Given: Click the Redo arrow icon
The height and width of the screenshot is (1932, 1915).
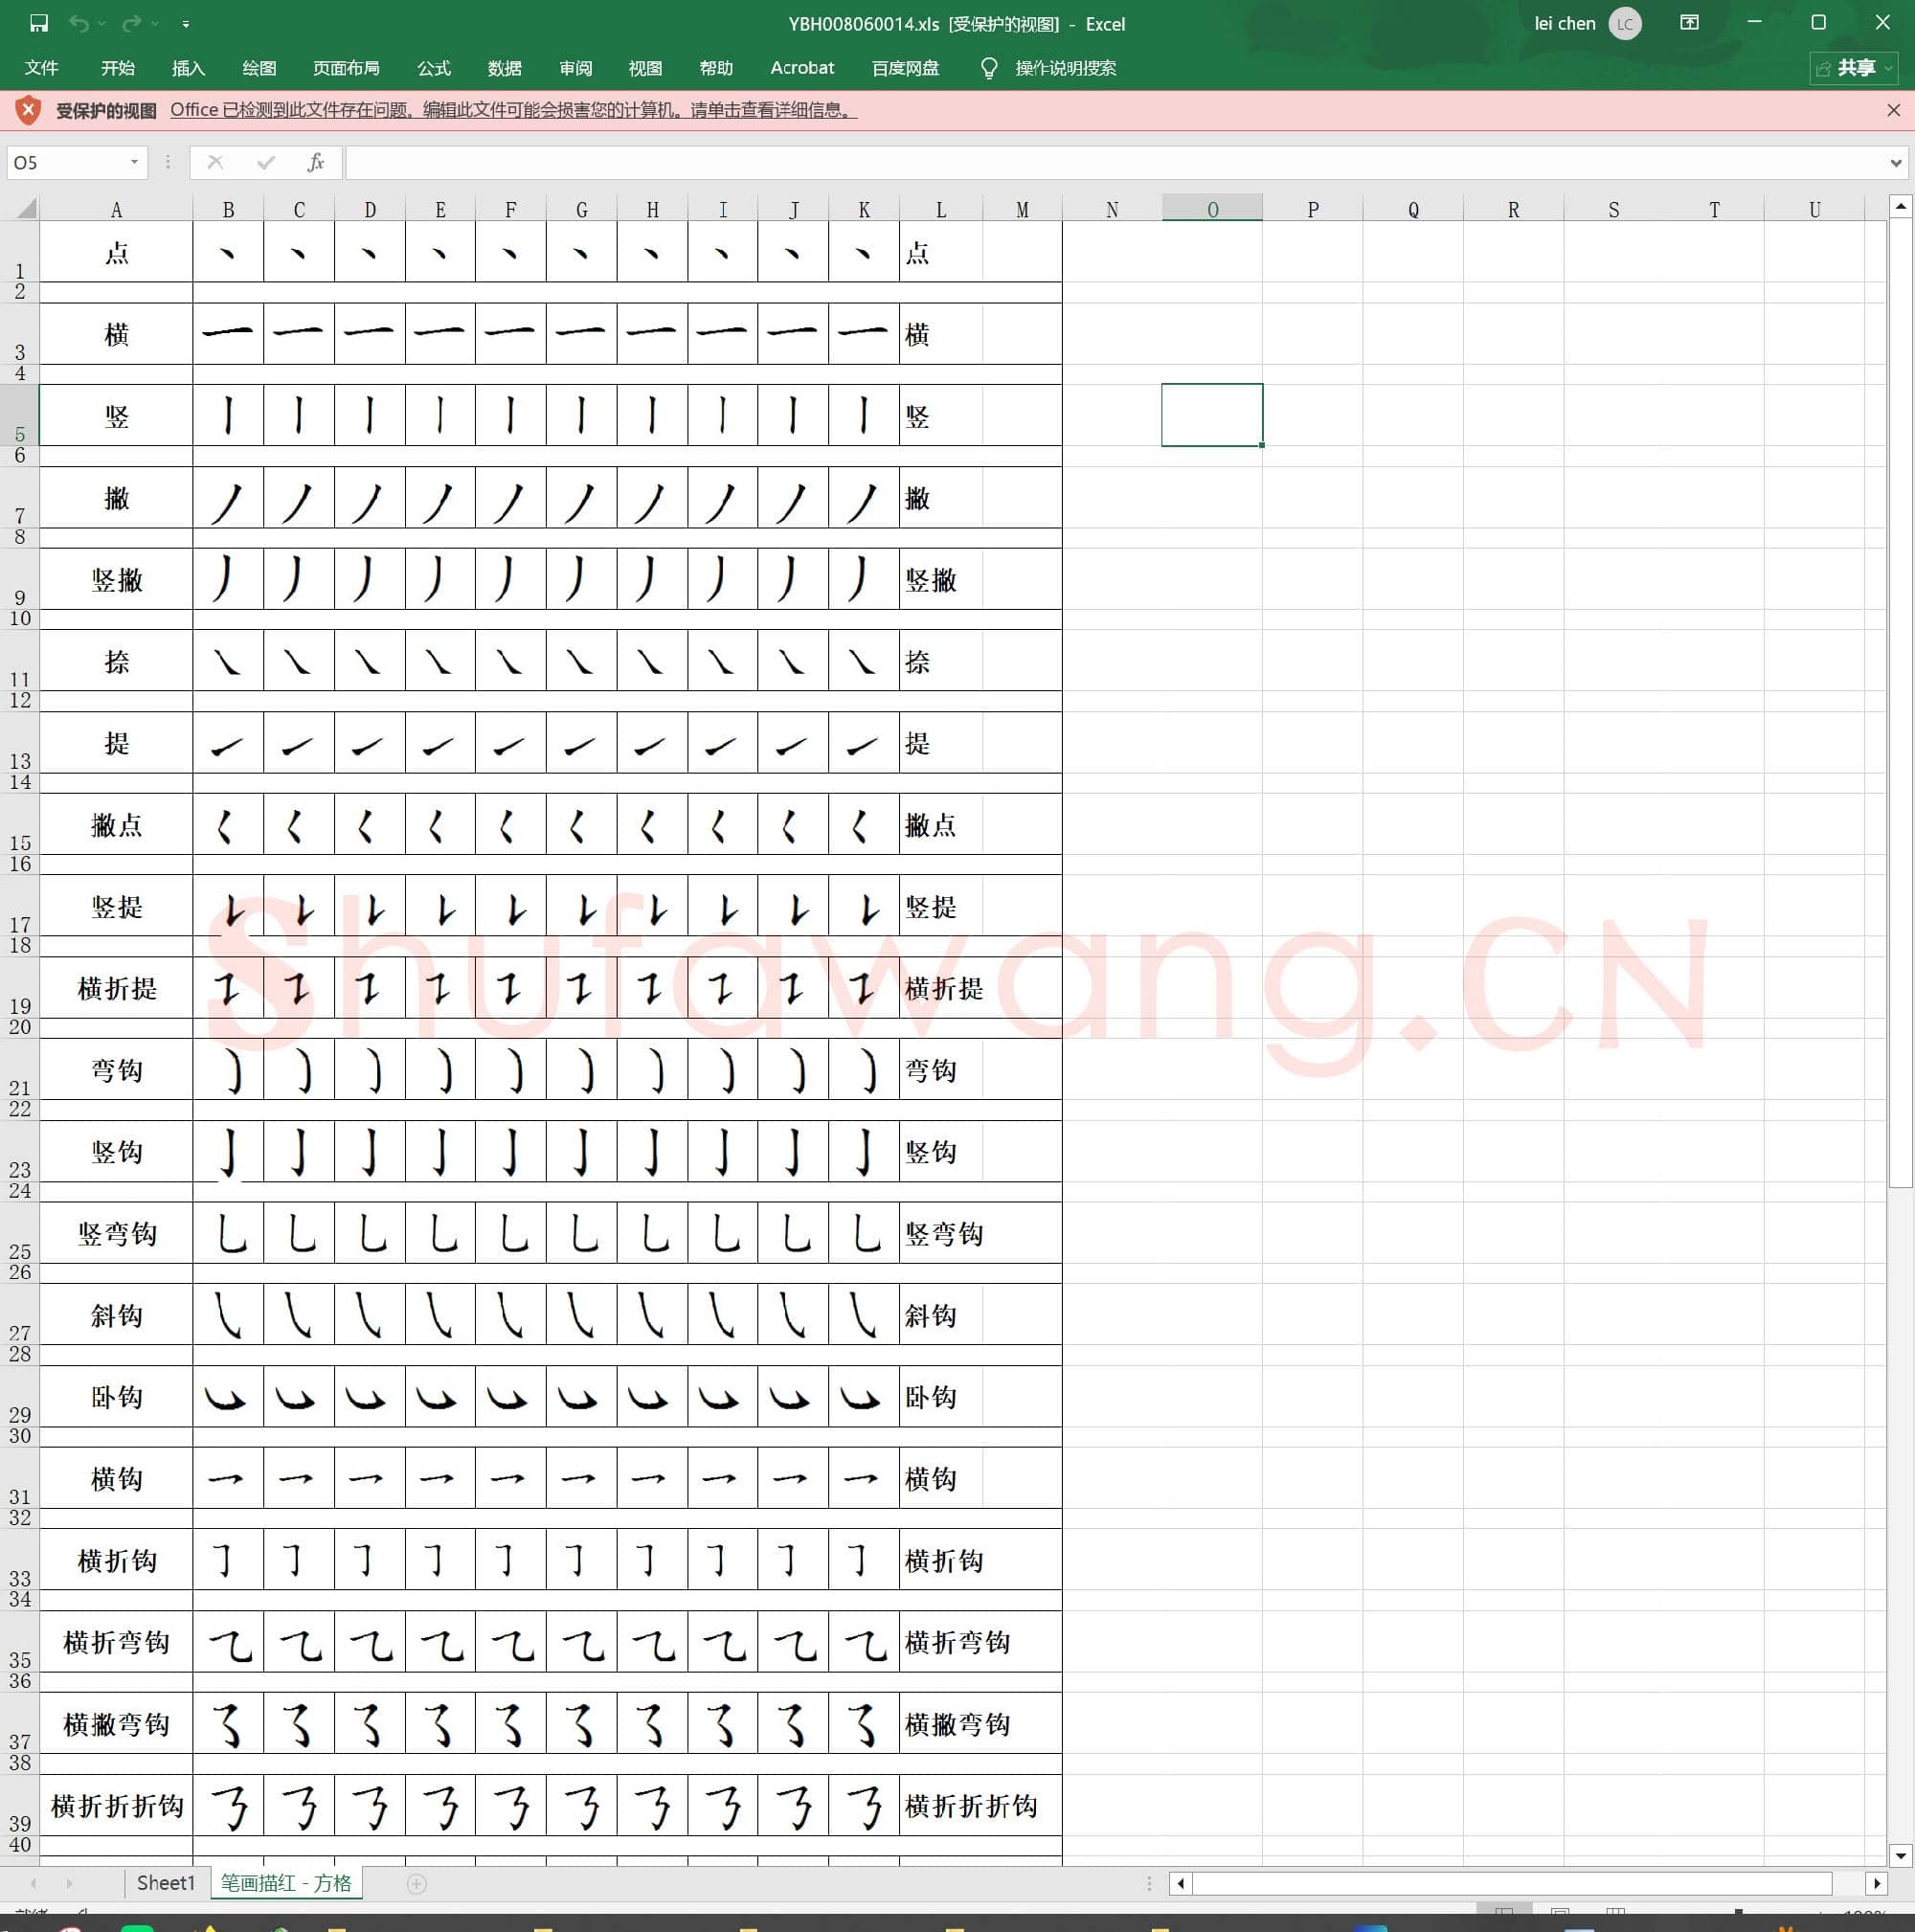Looking at the screenshot, I should 131,23.
